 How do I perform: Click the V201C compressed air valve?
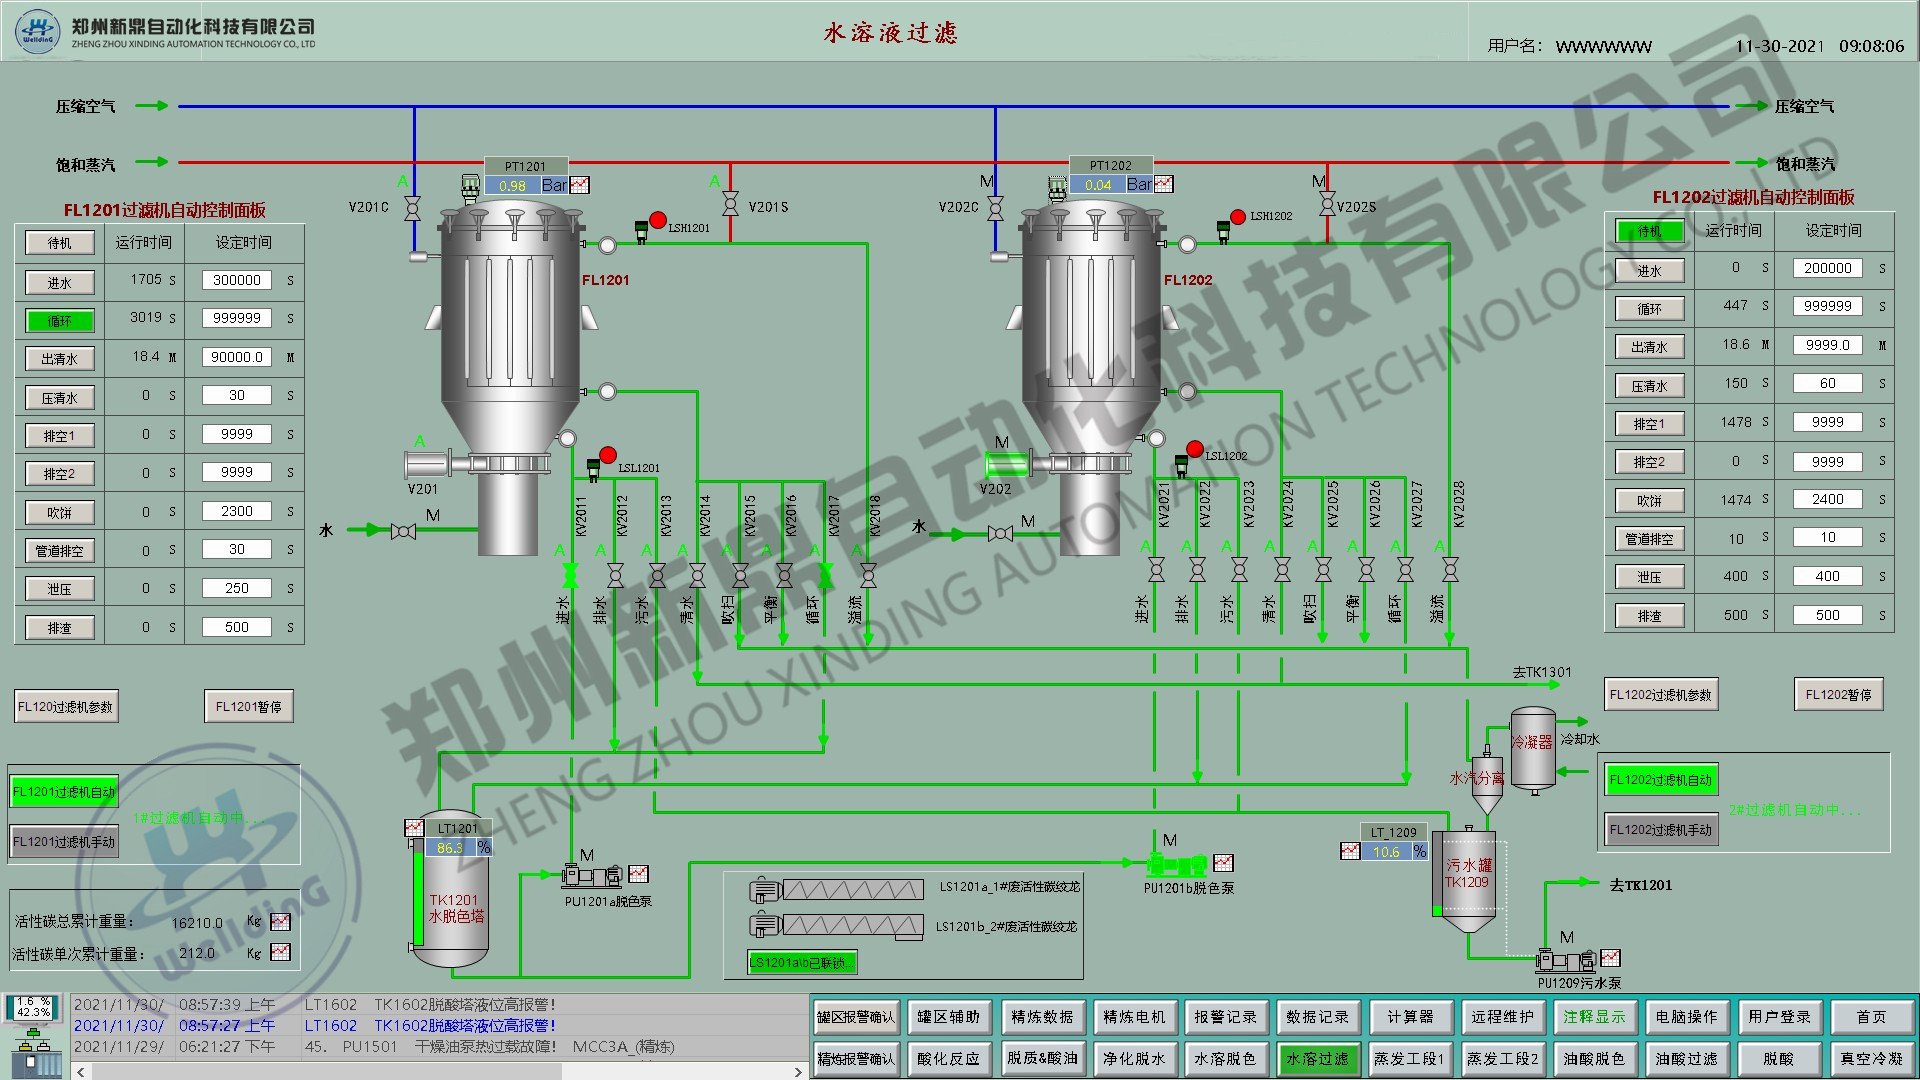(412, 208)
